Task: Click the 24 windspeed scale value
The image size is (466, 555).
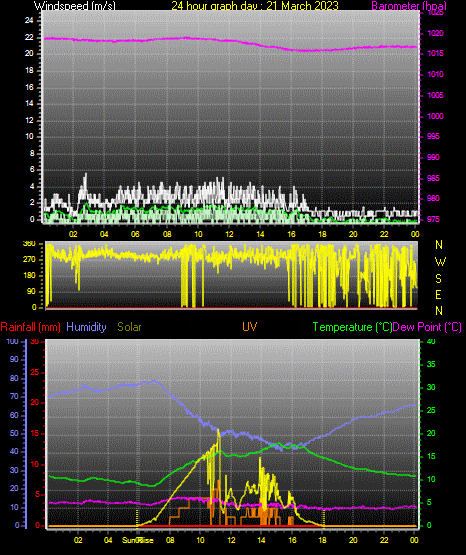Action: tap(29, 20)
